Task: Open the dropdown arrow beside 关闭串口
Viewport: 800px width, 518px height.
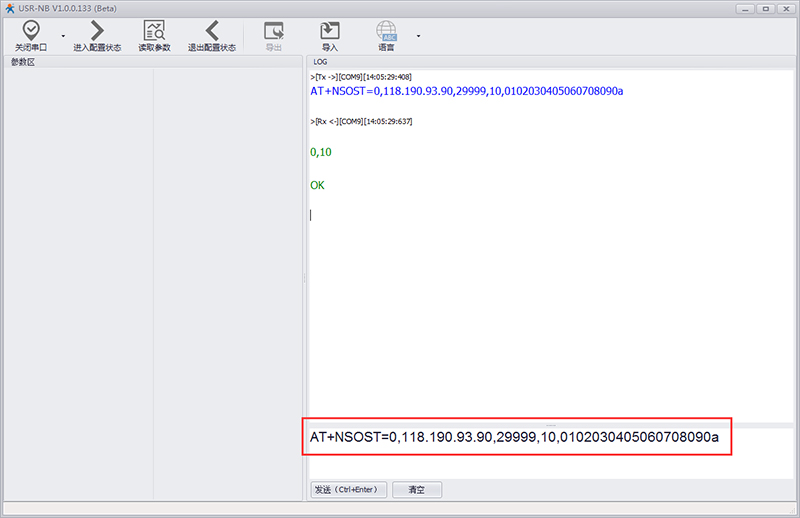Action: (x=63, y=36)
